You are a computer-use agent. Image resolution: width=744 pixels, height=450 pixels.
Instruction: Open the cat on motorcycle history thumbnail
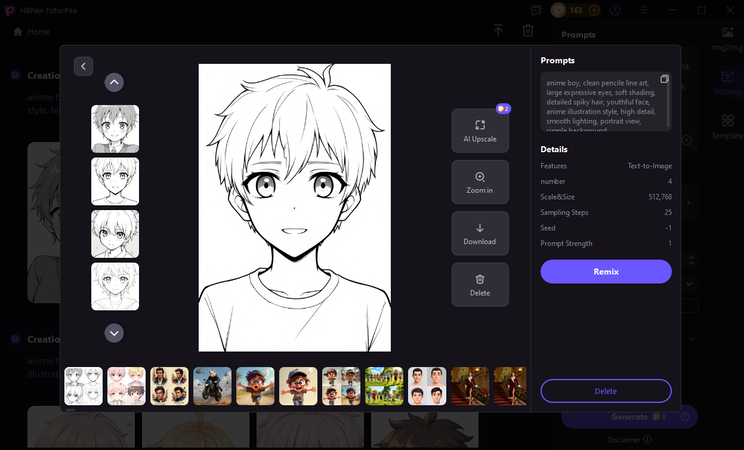(x=212, y=386)
